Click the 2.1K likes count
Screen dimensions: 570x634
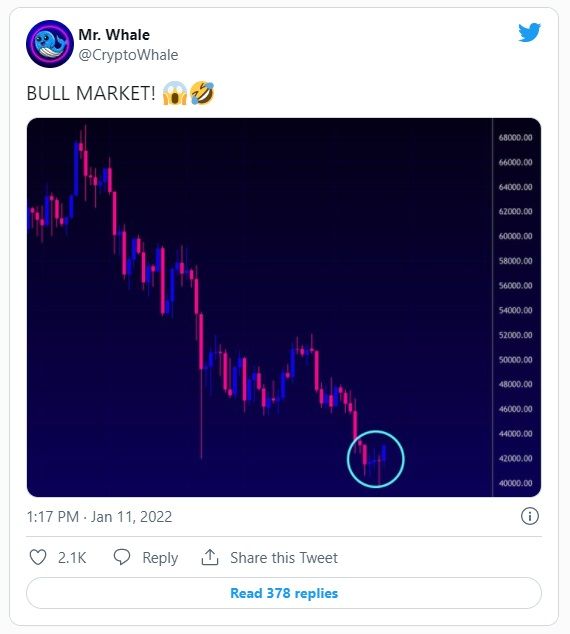72,558
